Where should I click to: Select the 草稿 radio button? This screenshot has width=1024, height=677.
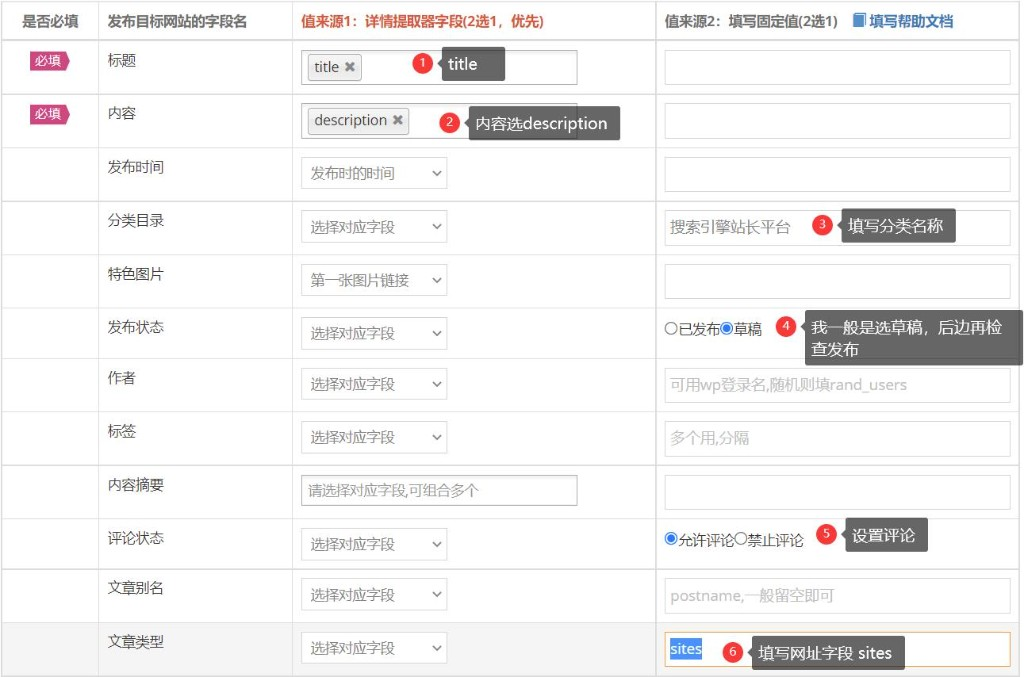pyautogui.click(x=727, y=328)
